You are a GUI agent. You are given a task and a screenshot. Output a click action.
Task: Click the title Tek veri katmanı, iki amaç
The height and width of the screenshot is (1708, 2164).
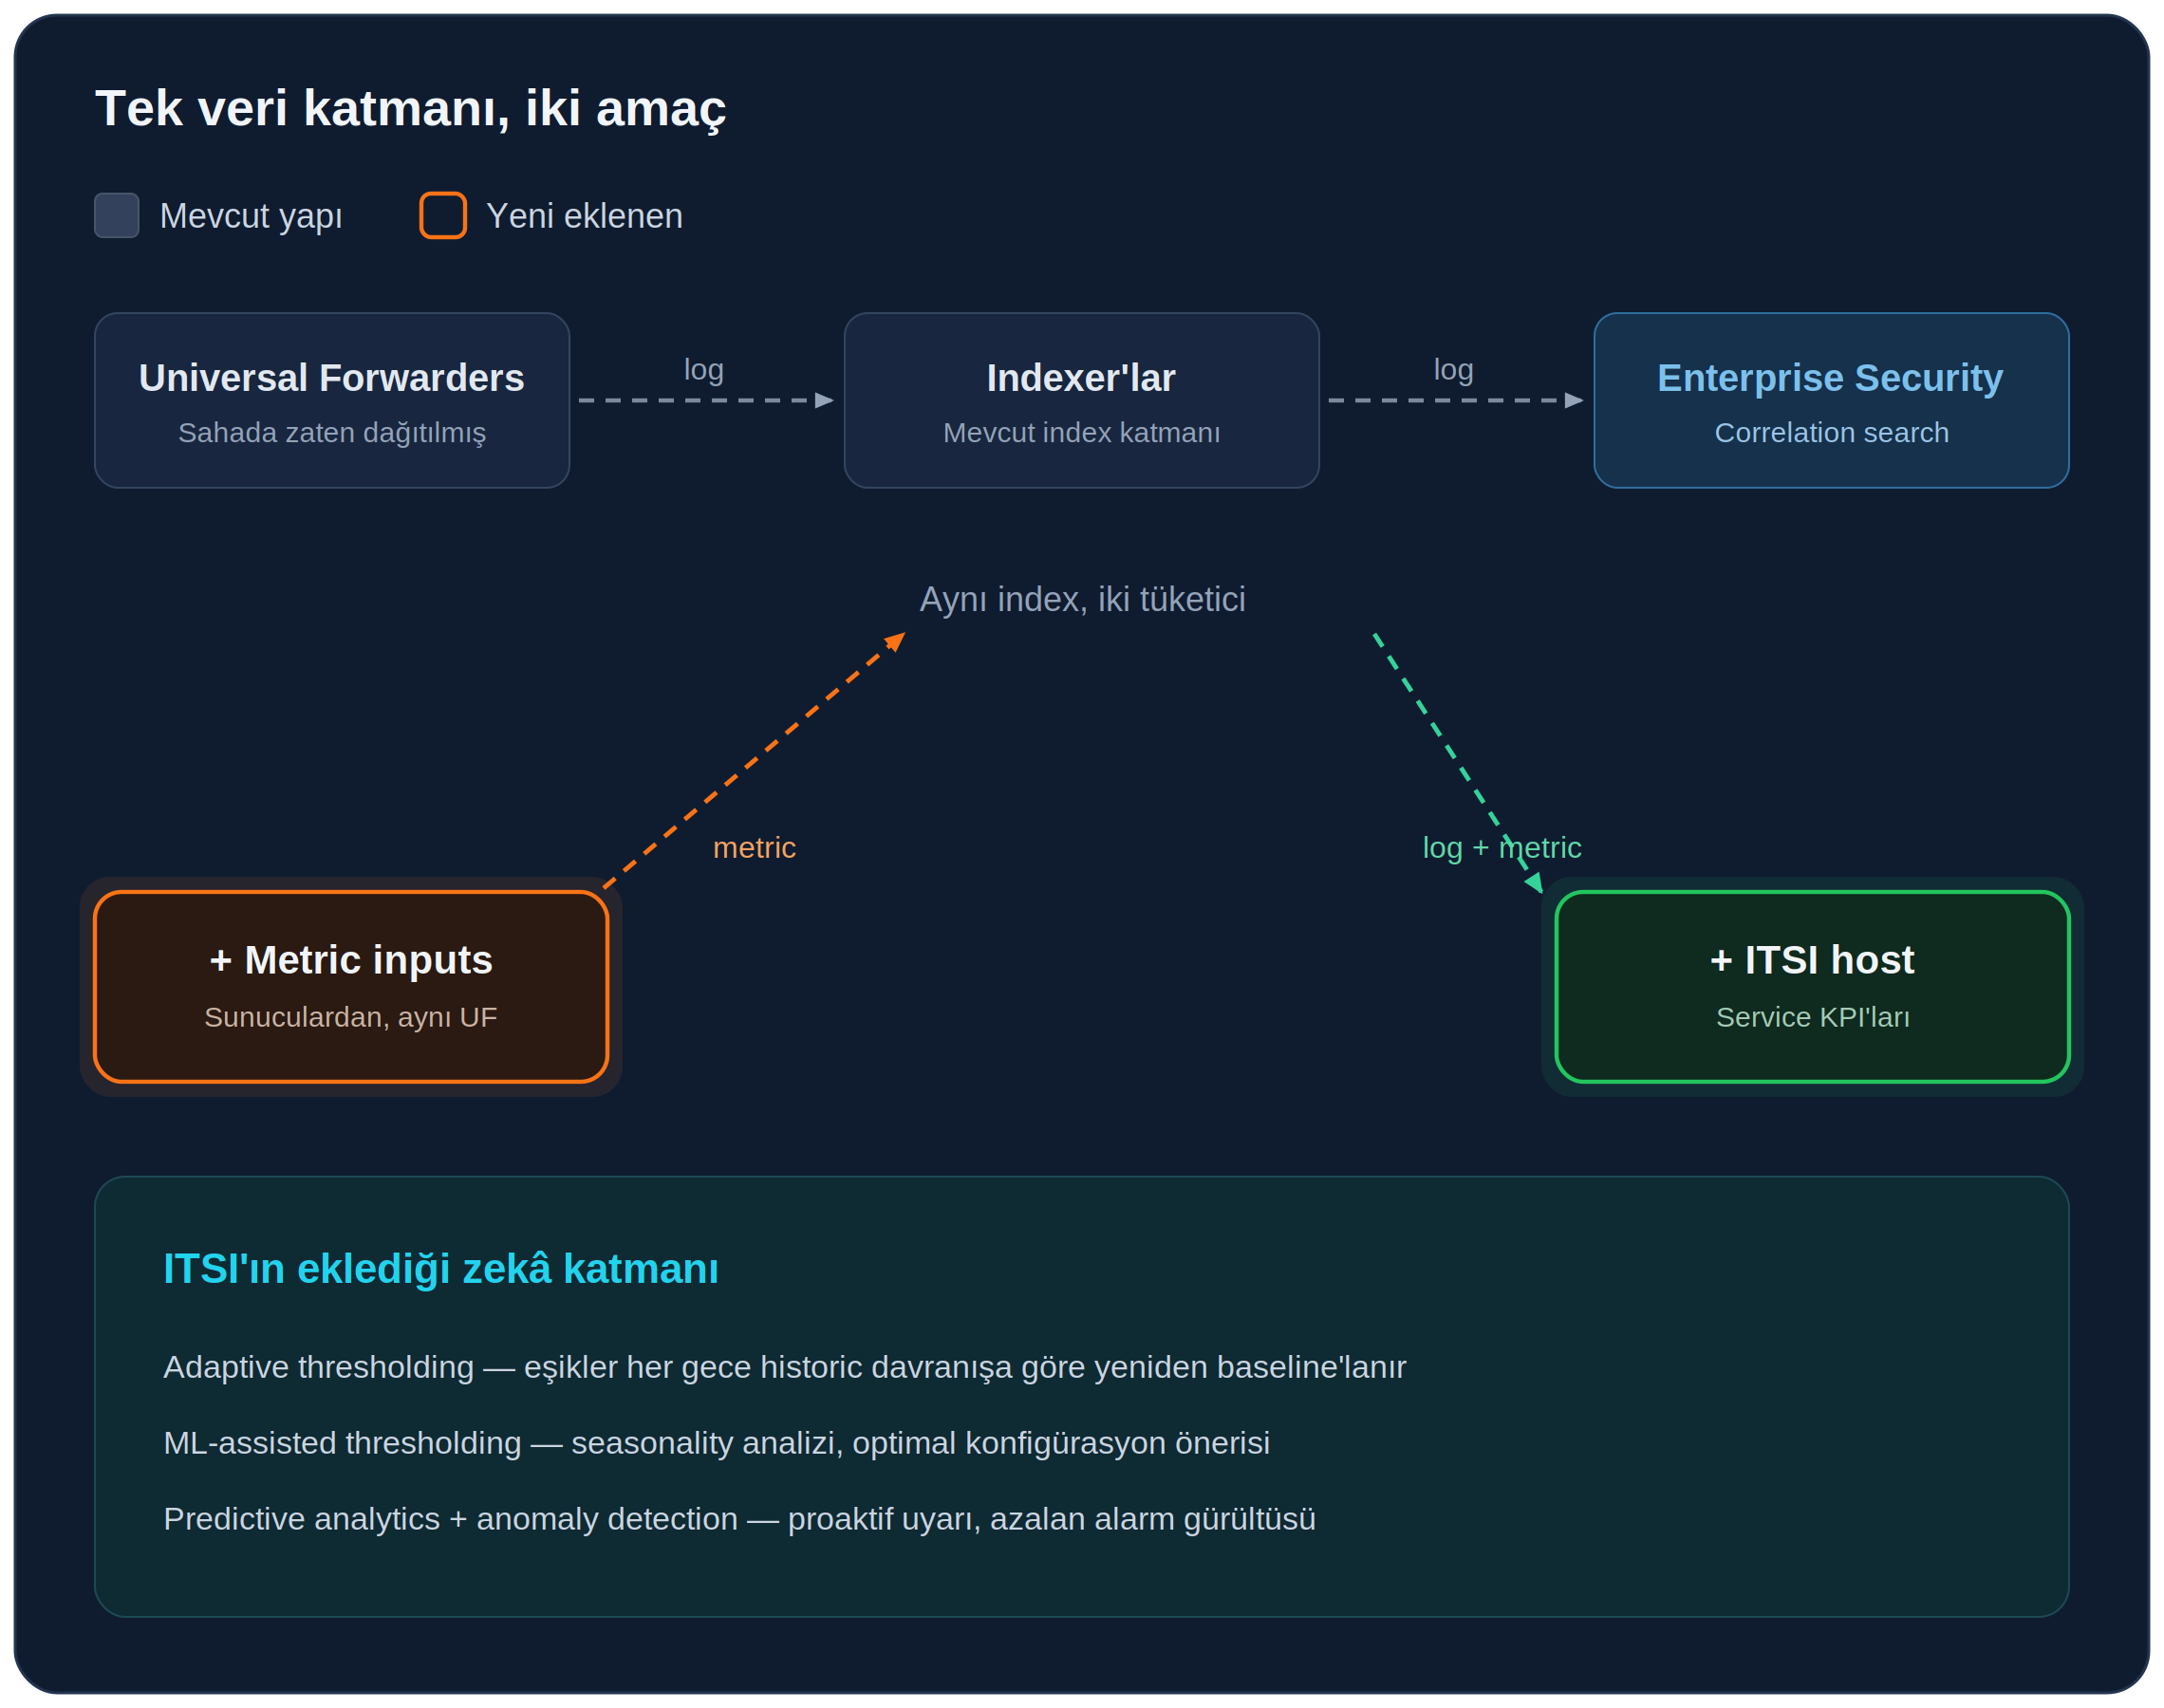click(x=410, y=109)
